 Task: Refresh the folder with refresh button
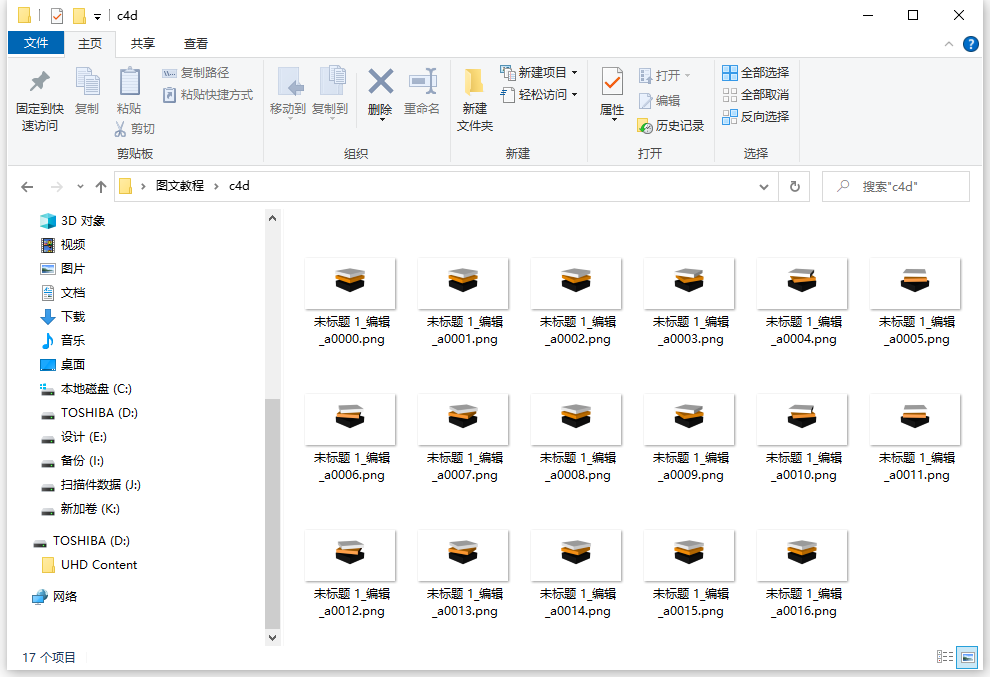[794, 186]
